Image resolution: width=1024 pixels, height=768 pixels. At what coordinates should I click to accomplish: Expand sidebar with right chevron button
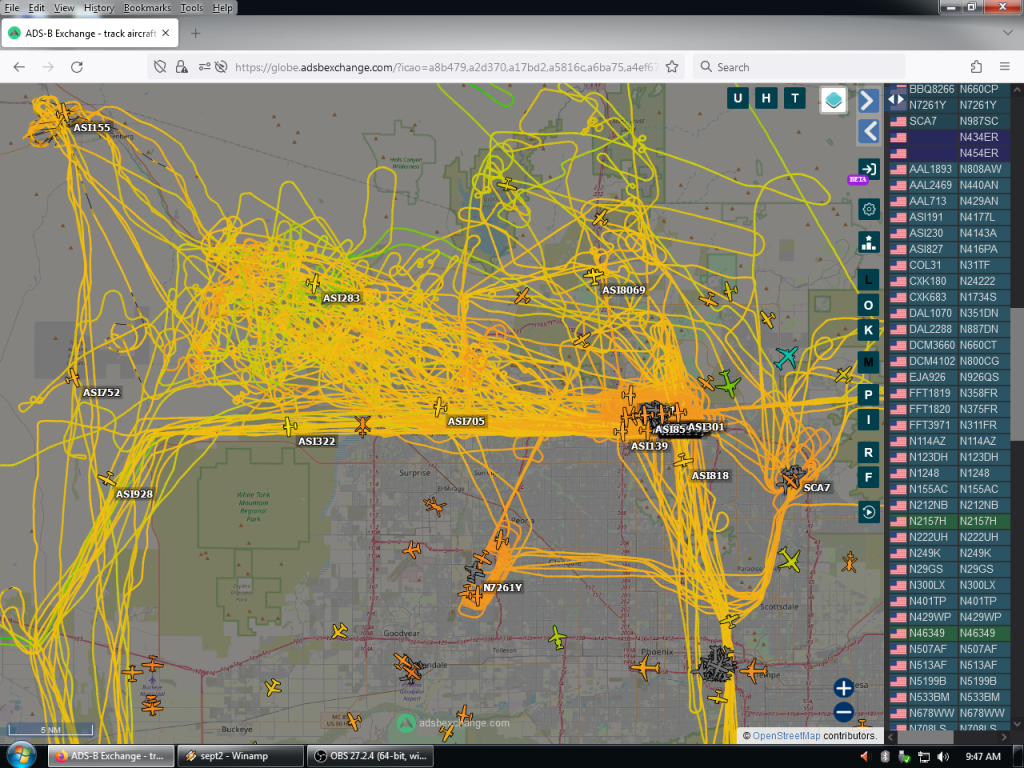tap(868, 101)
